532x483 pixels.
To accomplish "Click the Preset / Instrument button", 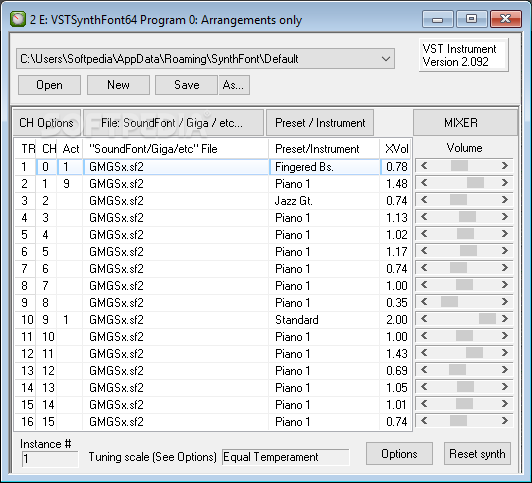I will click(x=320, y=123).
